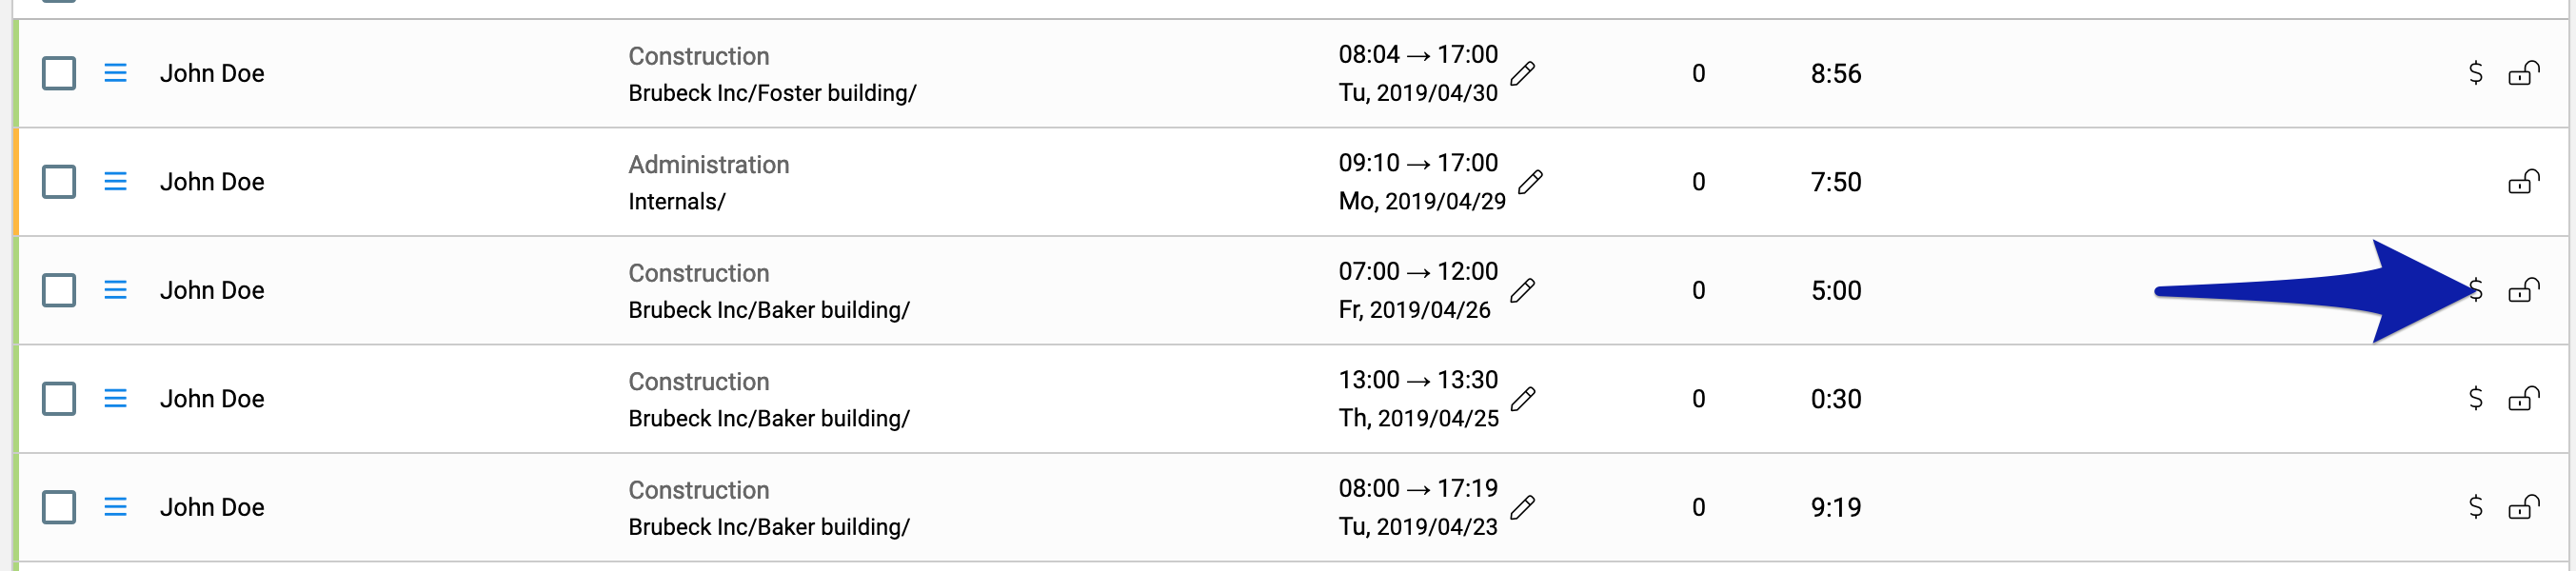Viewport: 2576px width, 571px height.
Task: Open row menu for Foster building entry
Action: pyautogui.click(x=116, y=73)
